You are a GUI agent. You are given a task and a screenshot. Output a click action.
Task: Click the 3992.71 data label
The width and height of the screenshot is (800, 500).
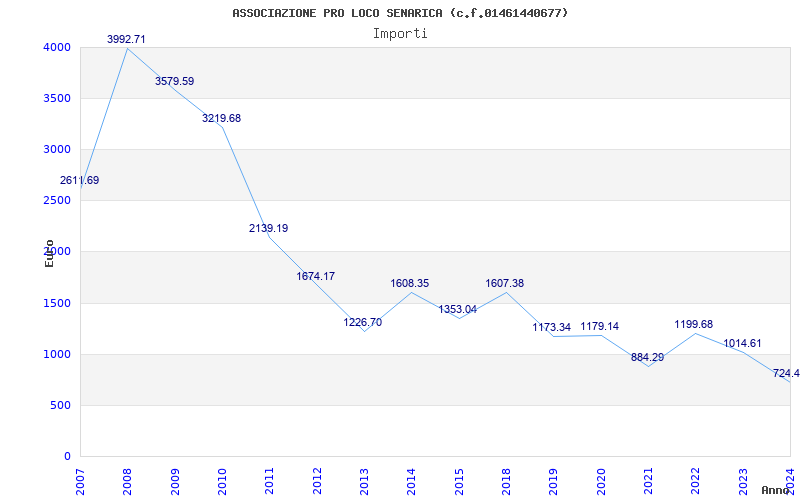126,39
